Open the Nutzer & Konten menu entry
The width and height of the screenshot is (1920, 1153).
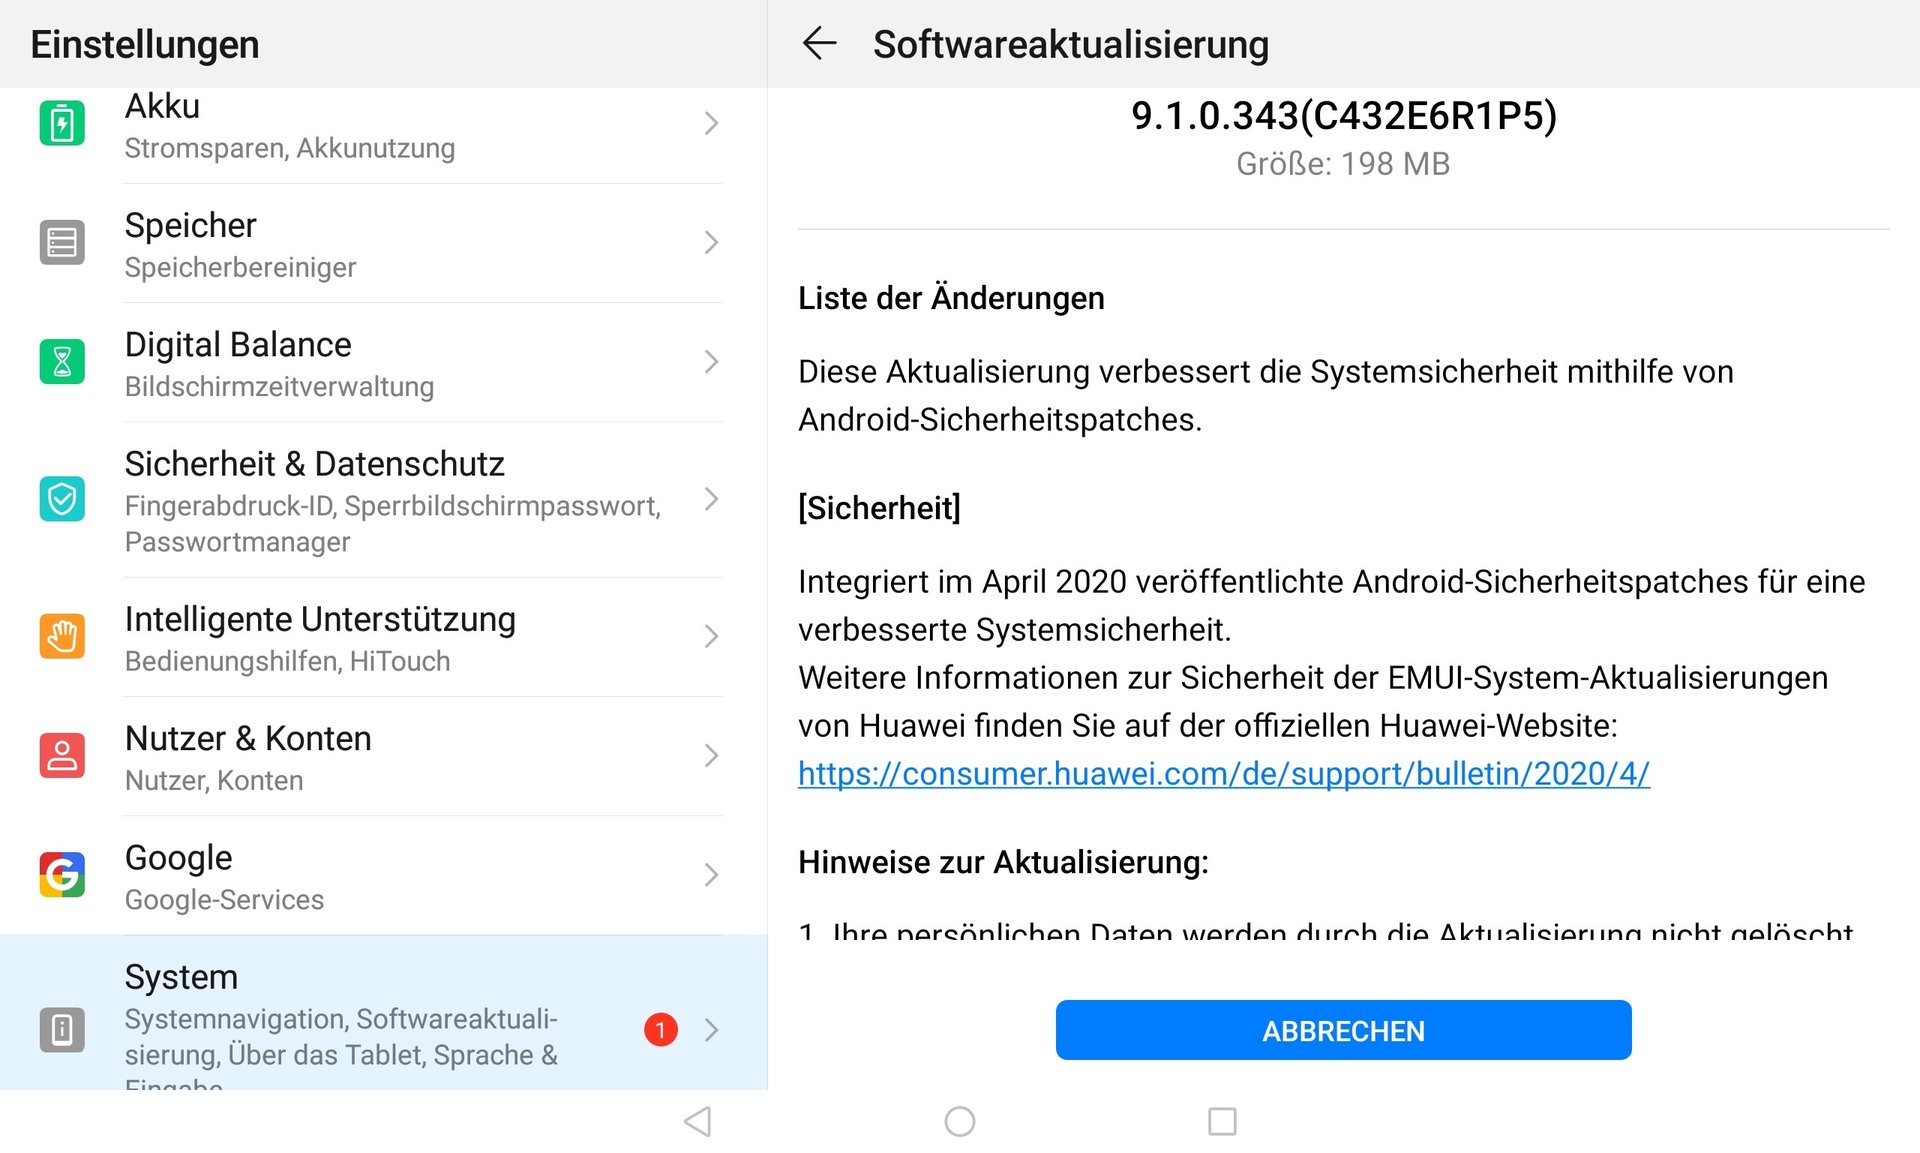pos(384,757)
